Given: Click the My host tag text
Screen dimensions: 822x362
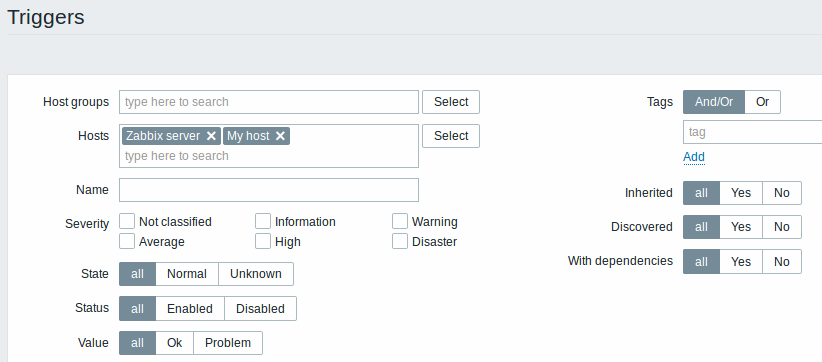Looking at the screenshot, I should coord(248,136).
